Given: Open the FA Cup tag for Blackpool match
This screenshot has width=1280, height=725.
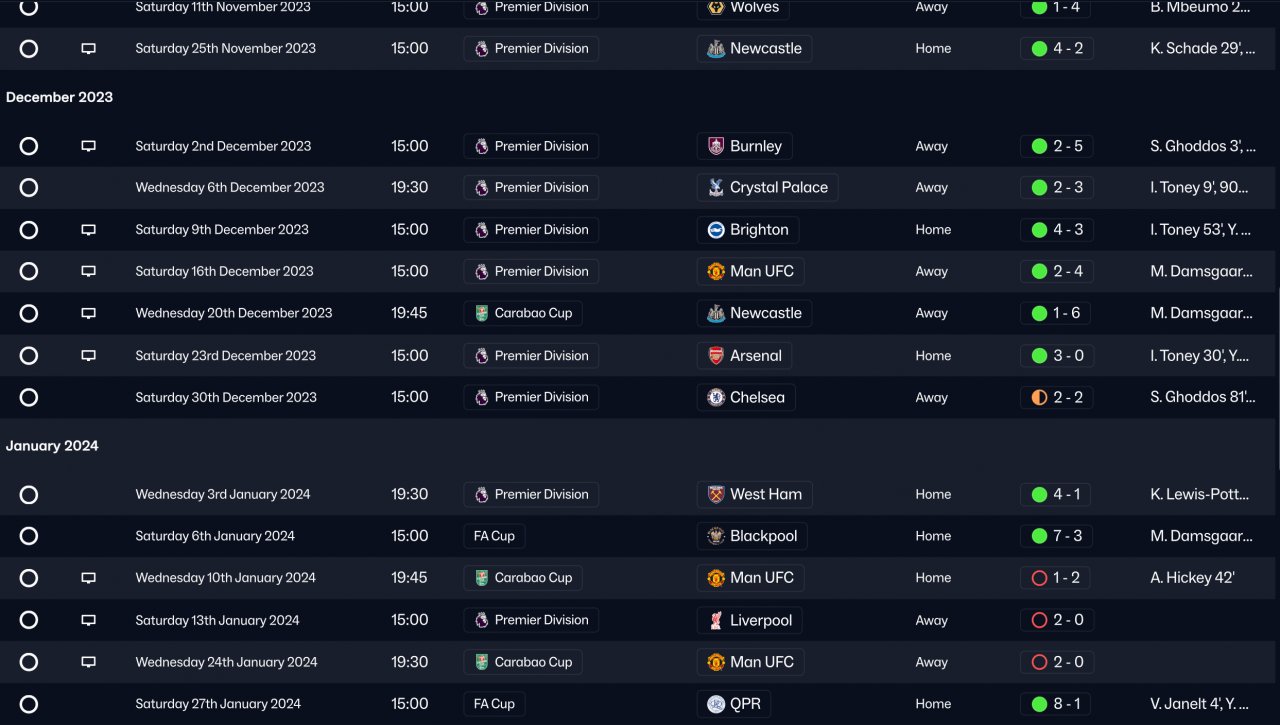Looking at the screenshot, I should (494, 536).
